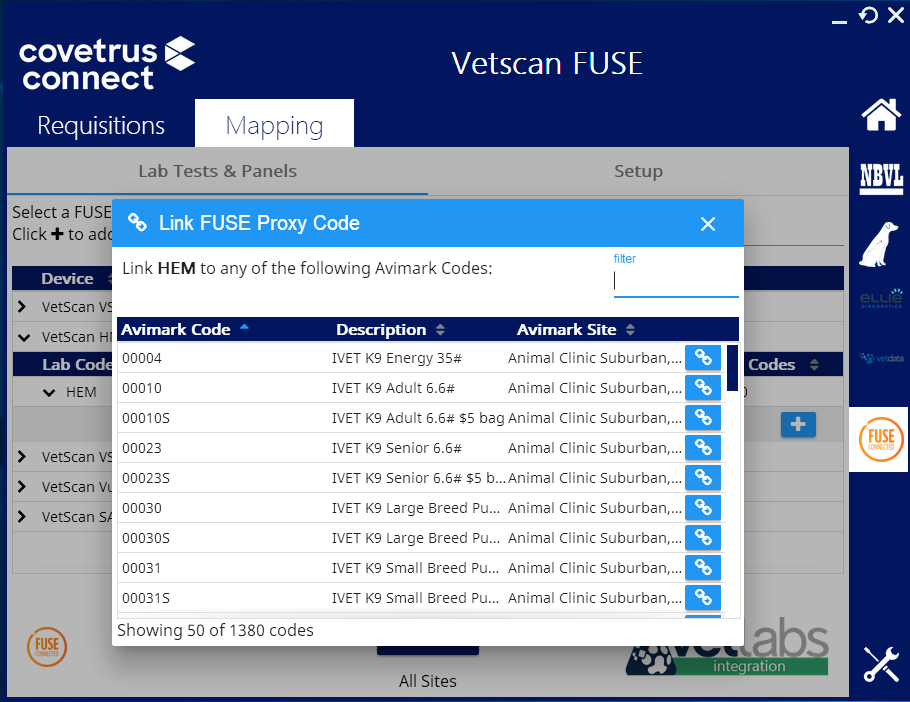
Task: Click the blue plus add-code button
Action: 798,424
